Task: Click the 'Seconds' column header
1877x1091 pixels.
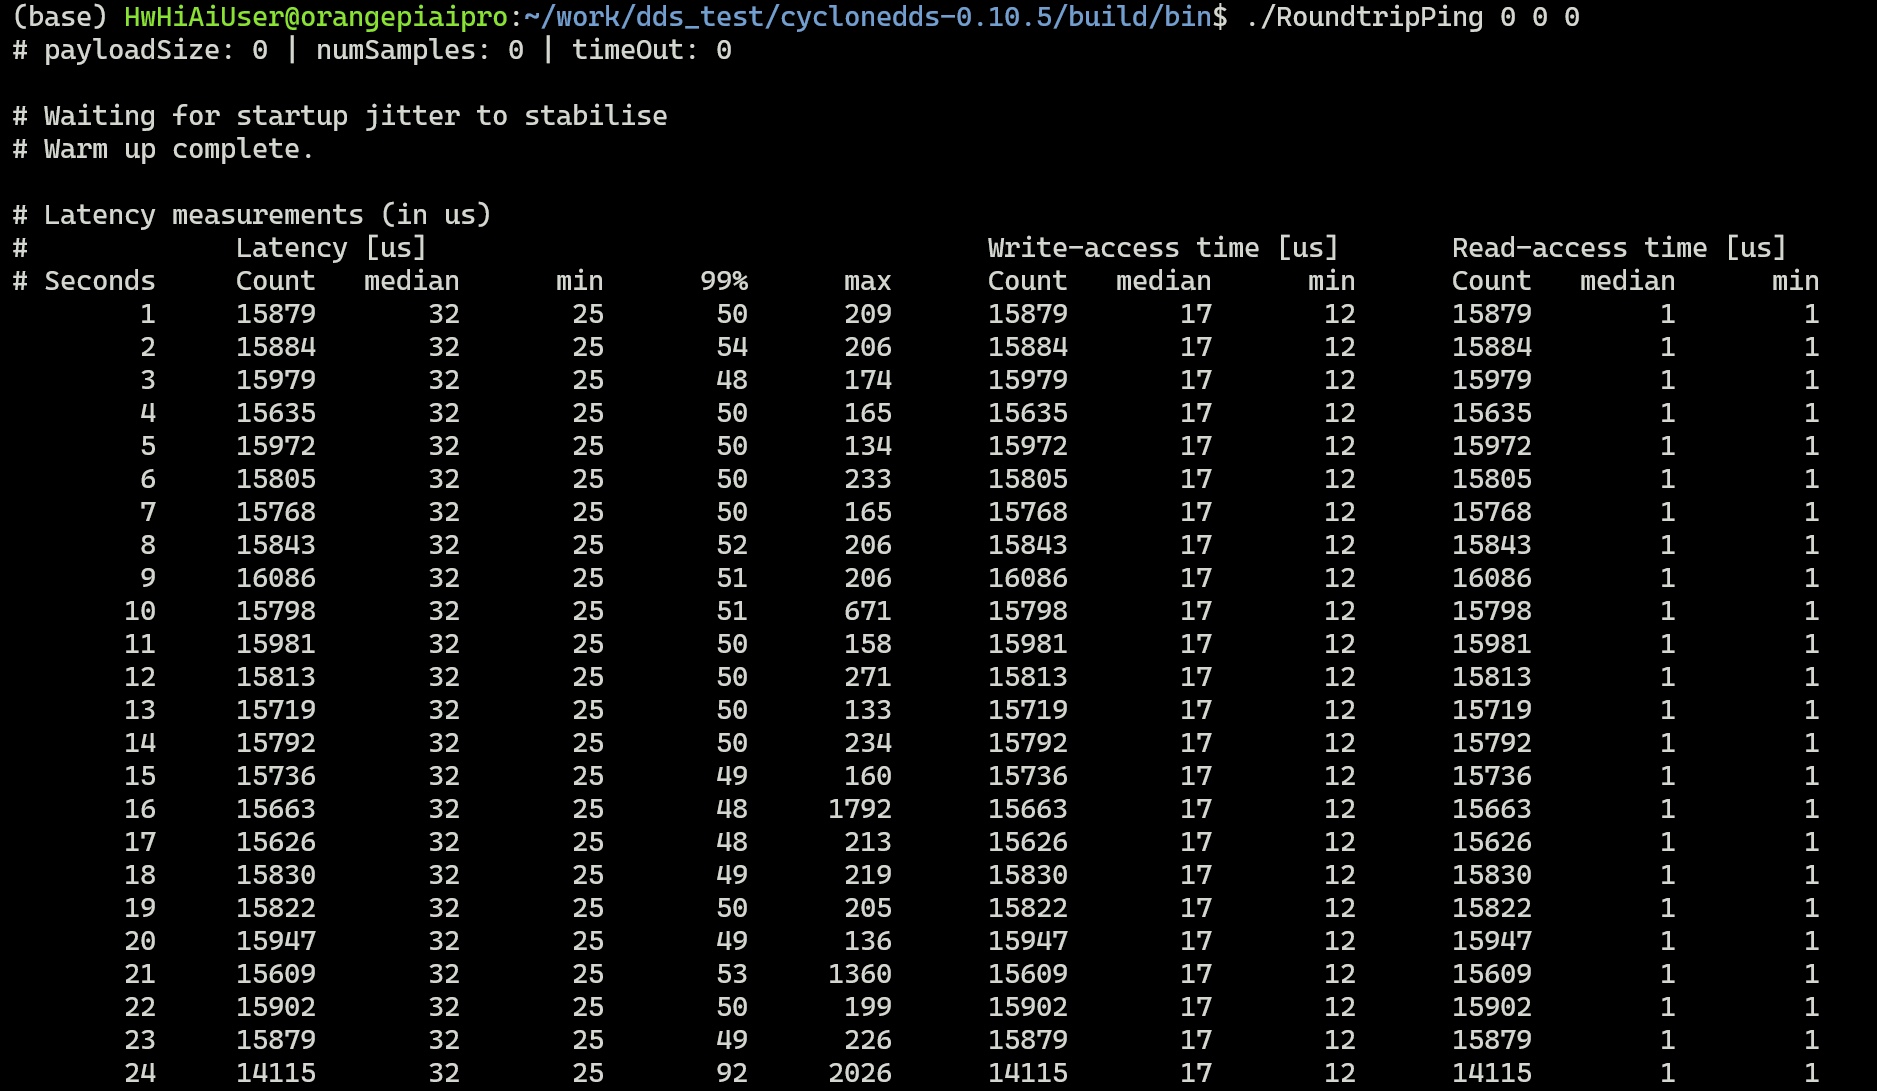Action: coord(100,281)
